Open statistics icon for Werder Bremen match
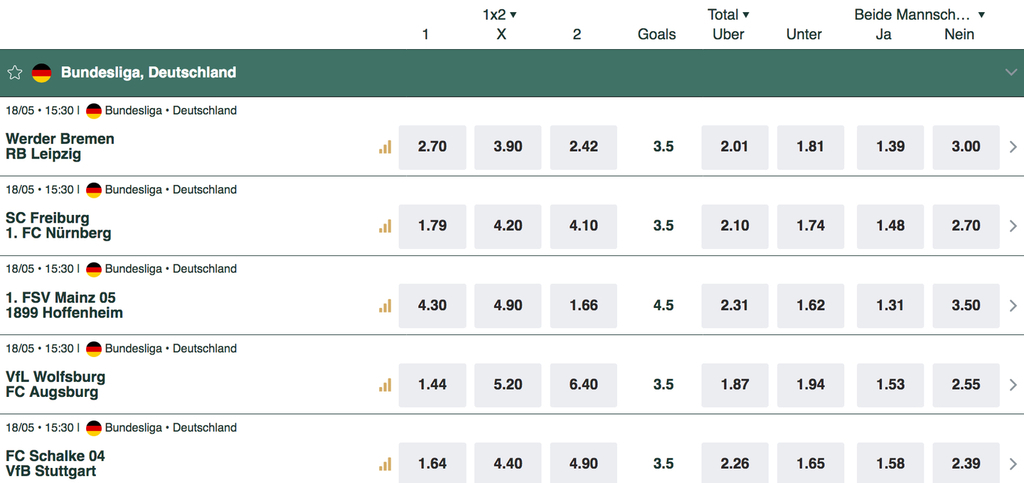This screenshot has width=1024, height=483. point(385,148)
